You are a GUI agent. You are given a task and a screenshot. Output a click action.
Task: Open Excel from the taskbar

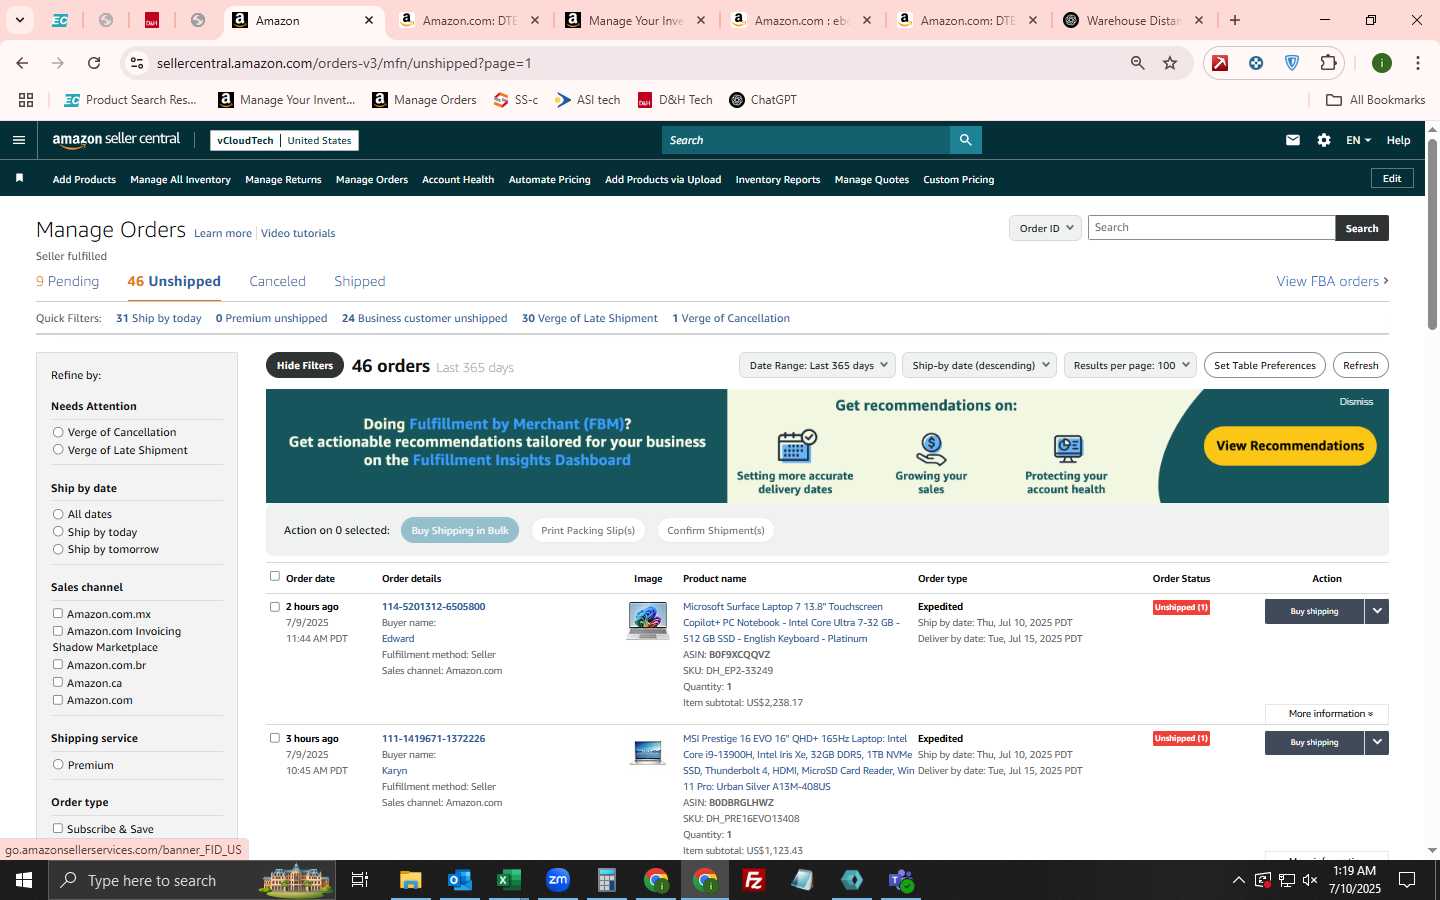[x=509, y=880]
